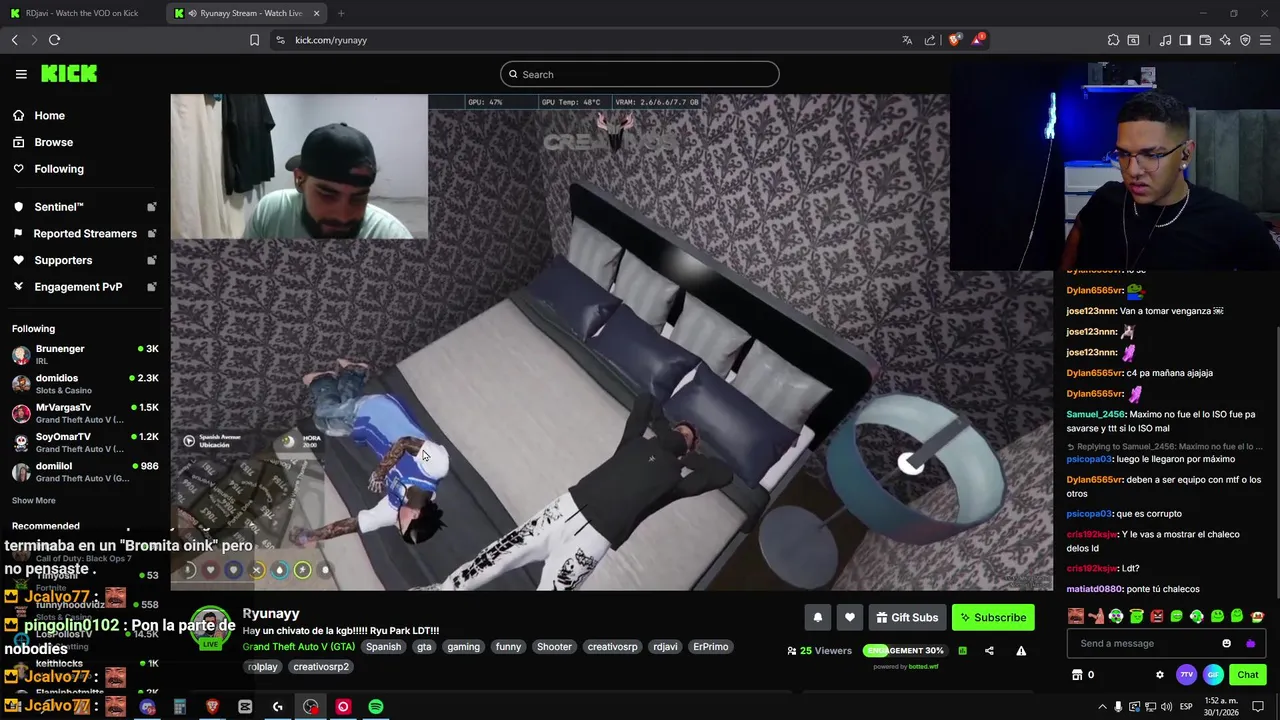Click the lock icon beside Engagement PvP
Viewport: 1280px width, 720px height.
152,287
